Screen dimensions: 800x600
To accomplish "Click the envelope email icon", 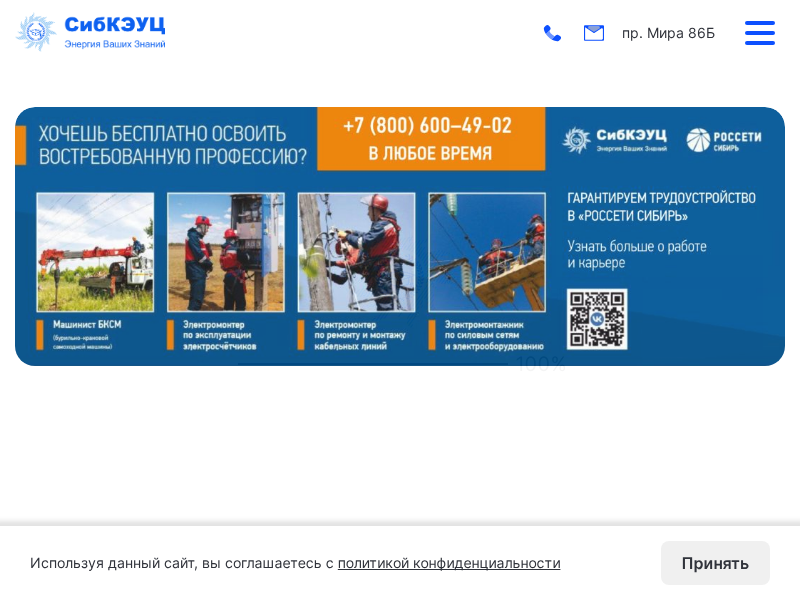I will 594,33.
